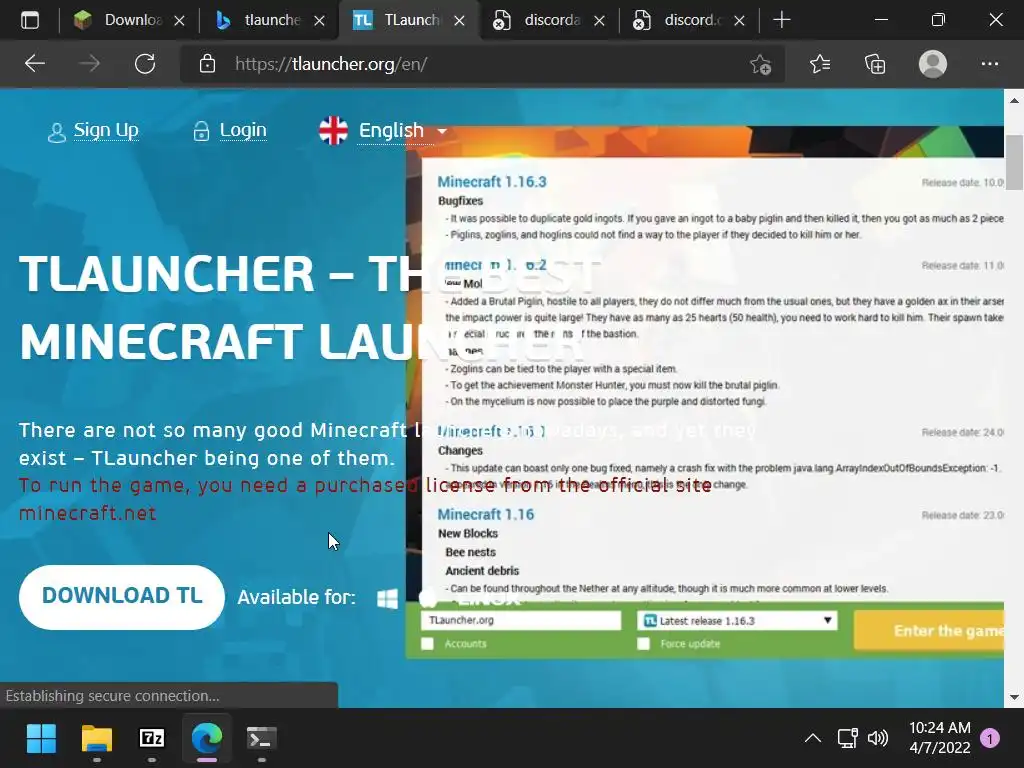Open the notification badge
1024x768 pixels.
coord(990,739)
